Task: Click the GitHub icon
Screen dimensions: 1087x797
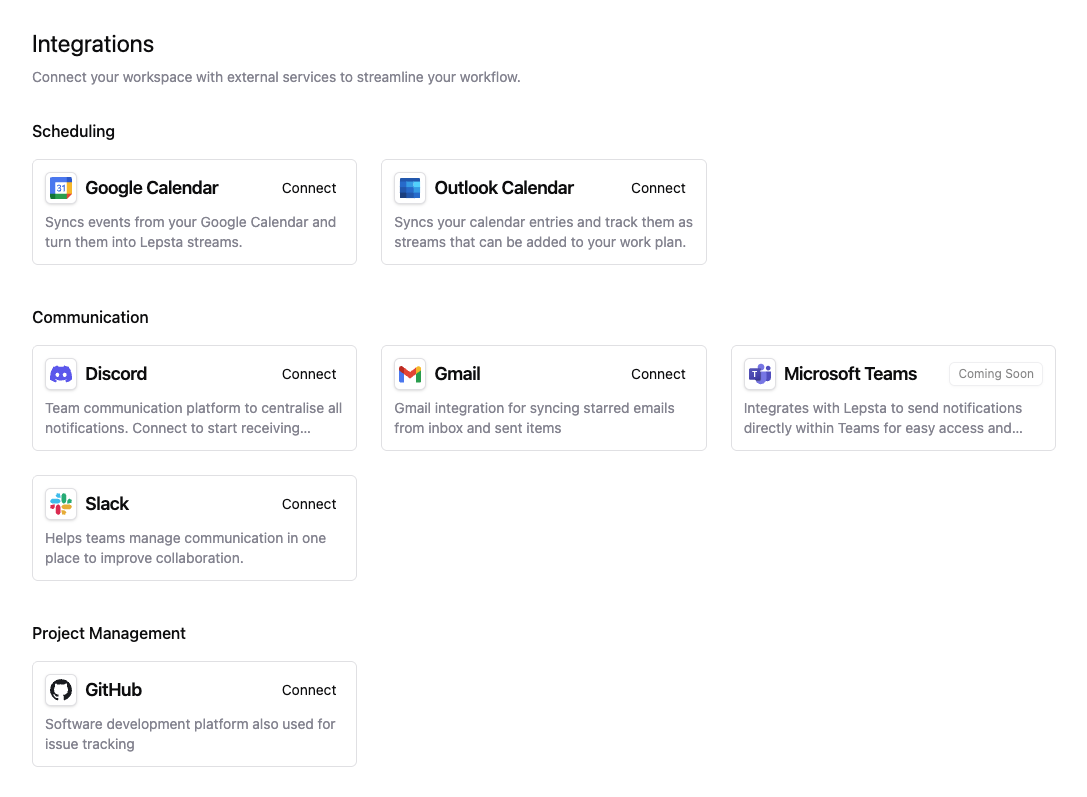Action: click(x=60, y=690)
